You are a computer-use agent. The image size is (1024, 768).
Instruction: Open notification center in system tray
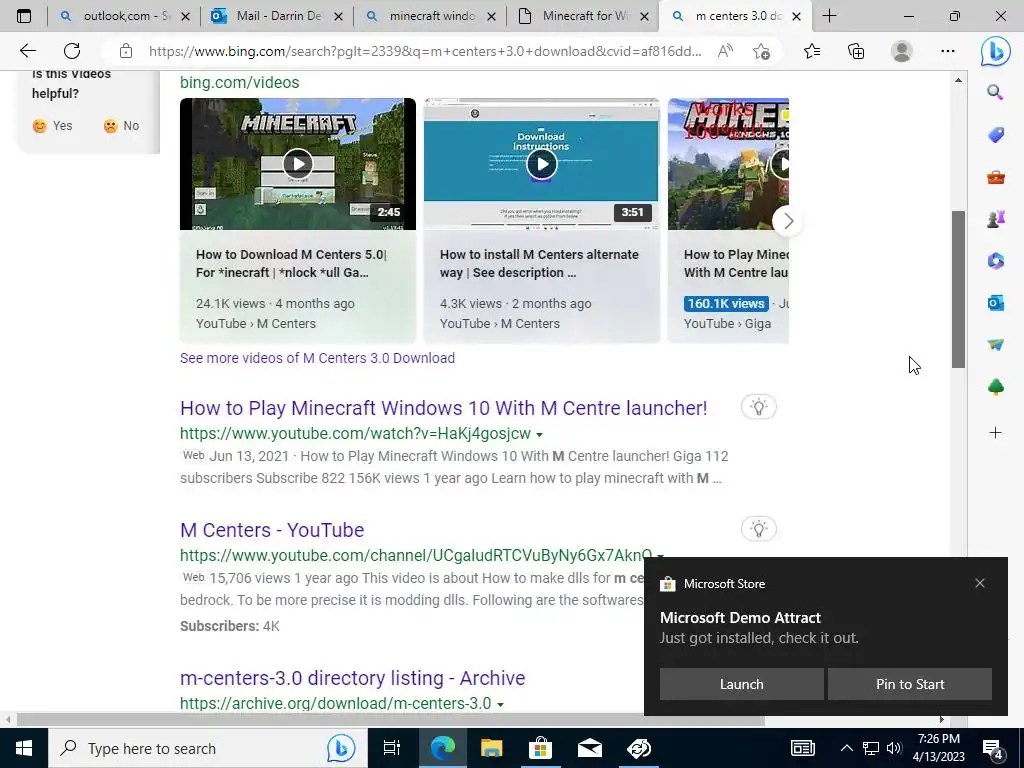[993, 749]
